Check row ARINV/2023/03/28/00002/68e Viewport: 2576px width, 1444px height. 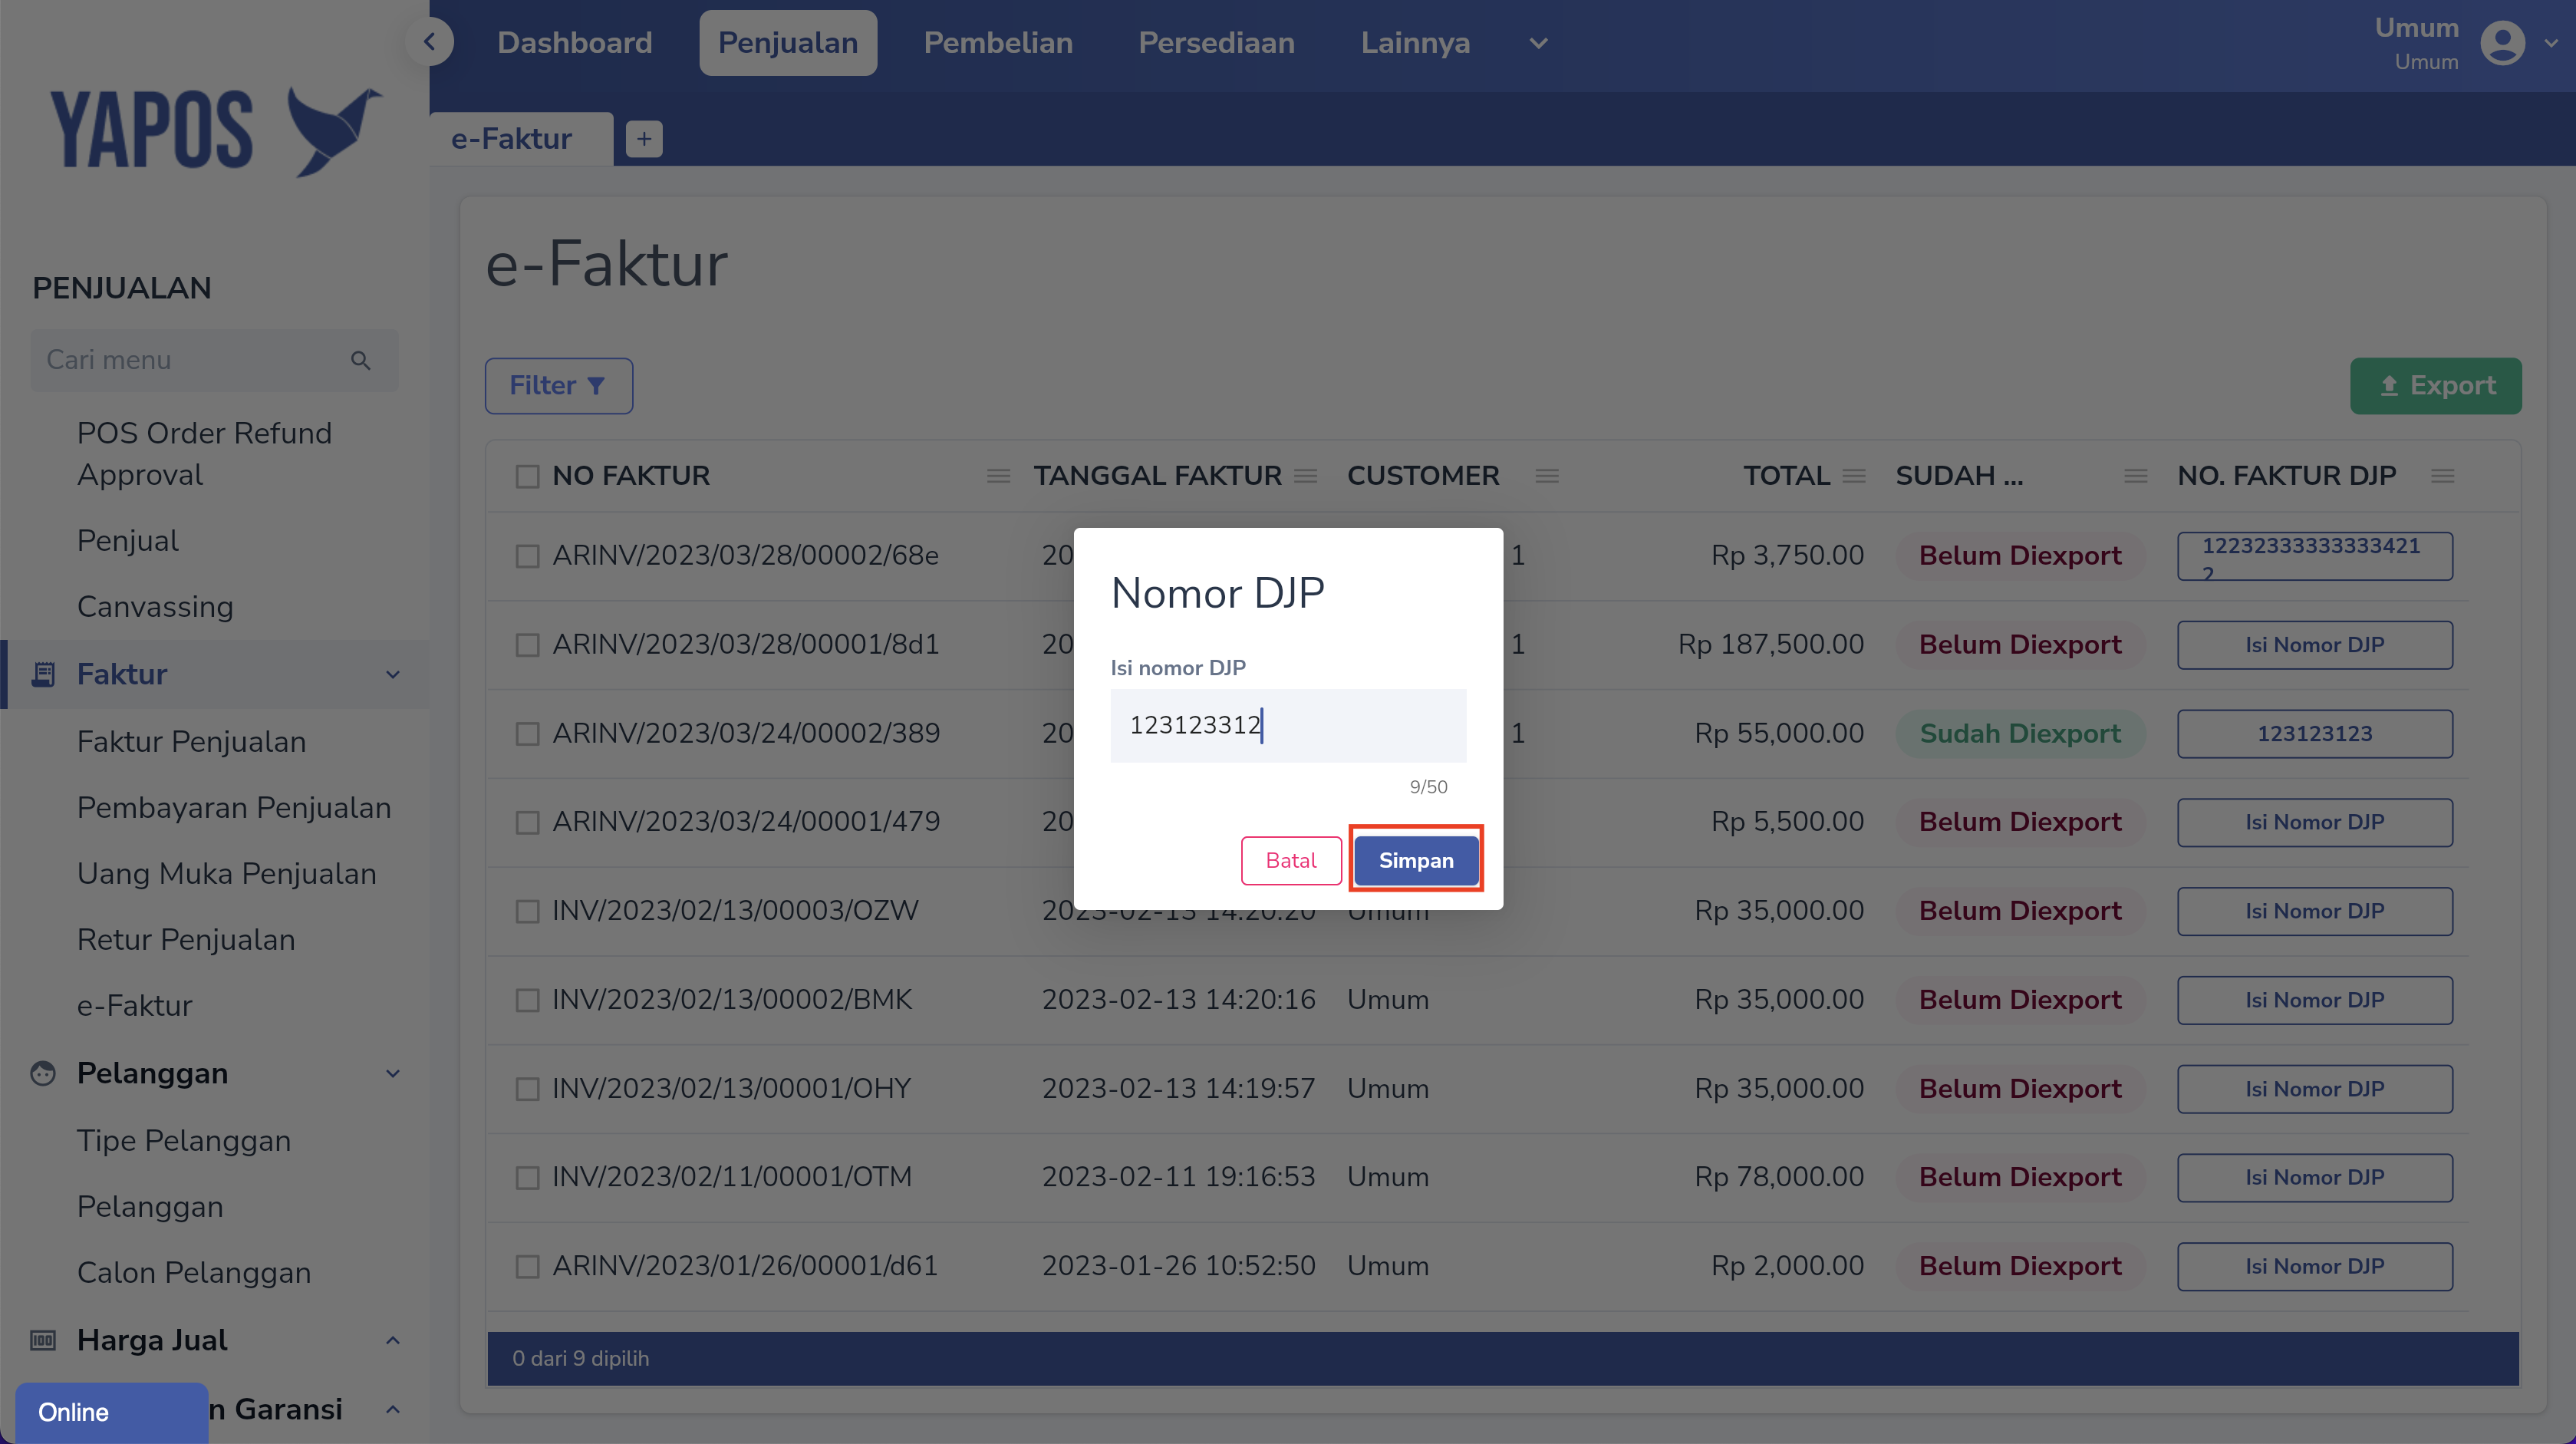pos(527,556)
